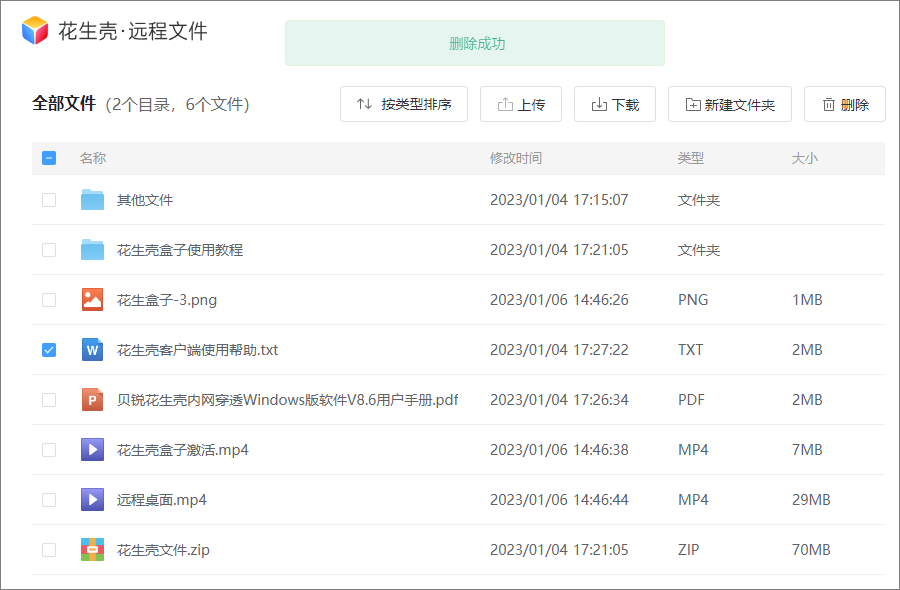Click the folder icon for 其他文件
900x590 pixels.
coord(92,200)
